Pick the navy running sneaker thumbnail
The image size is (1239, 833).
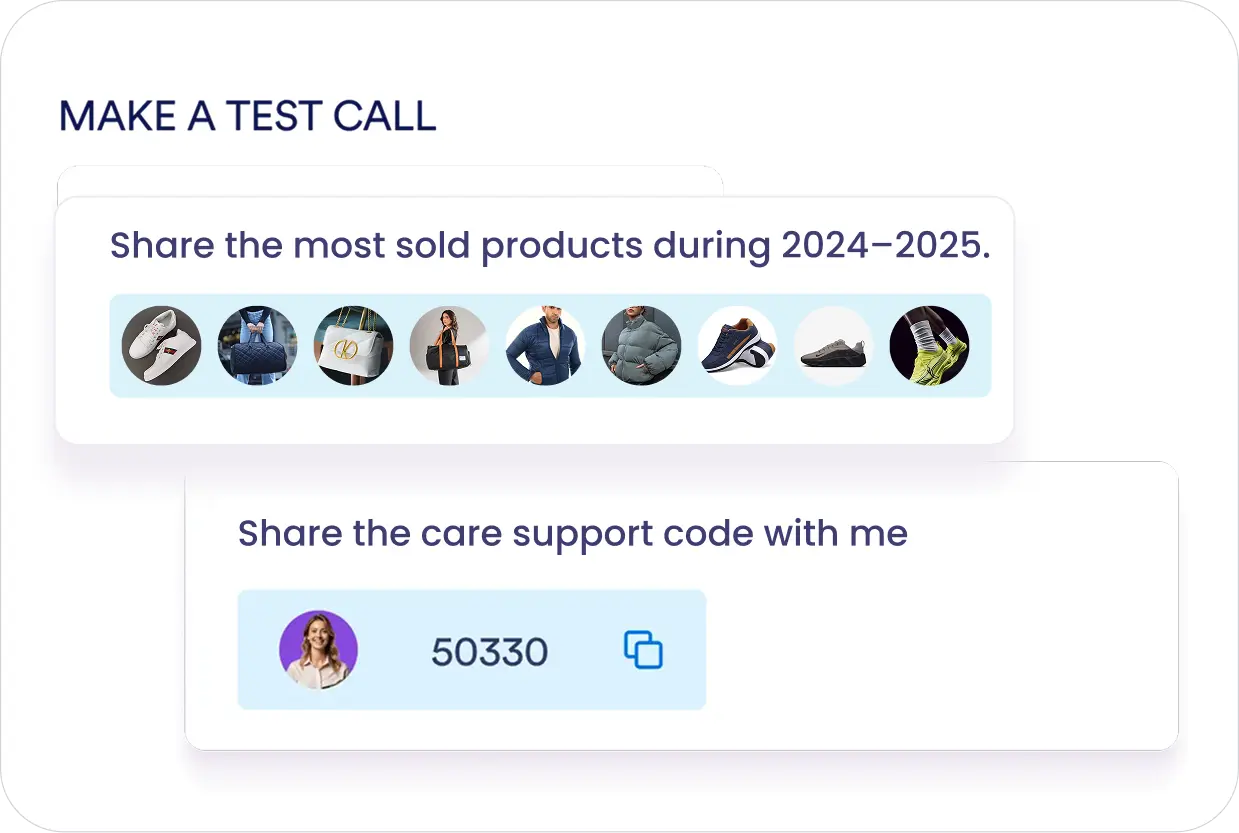(x=737, y=346)
